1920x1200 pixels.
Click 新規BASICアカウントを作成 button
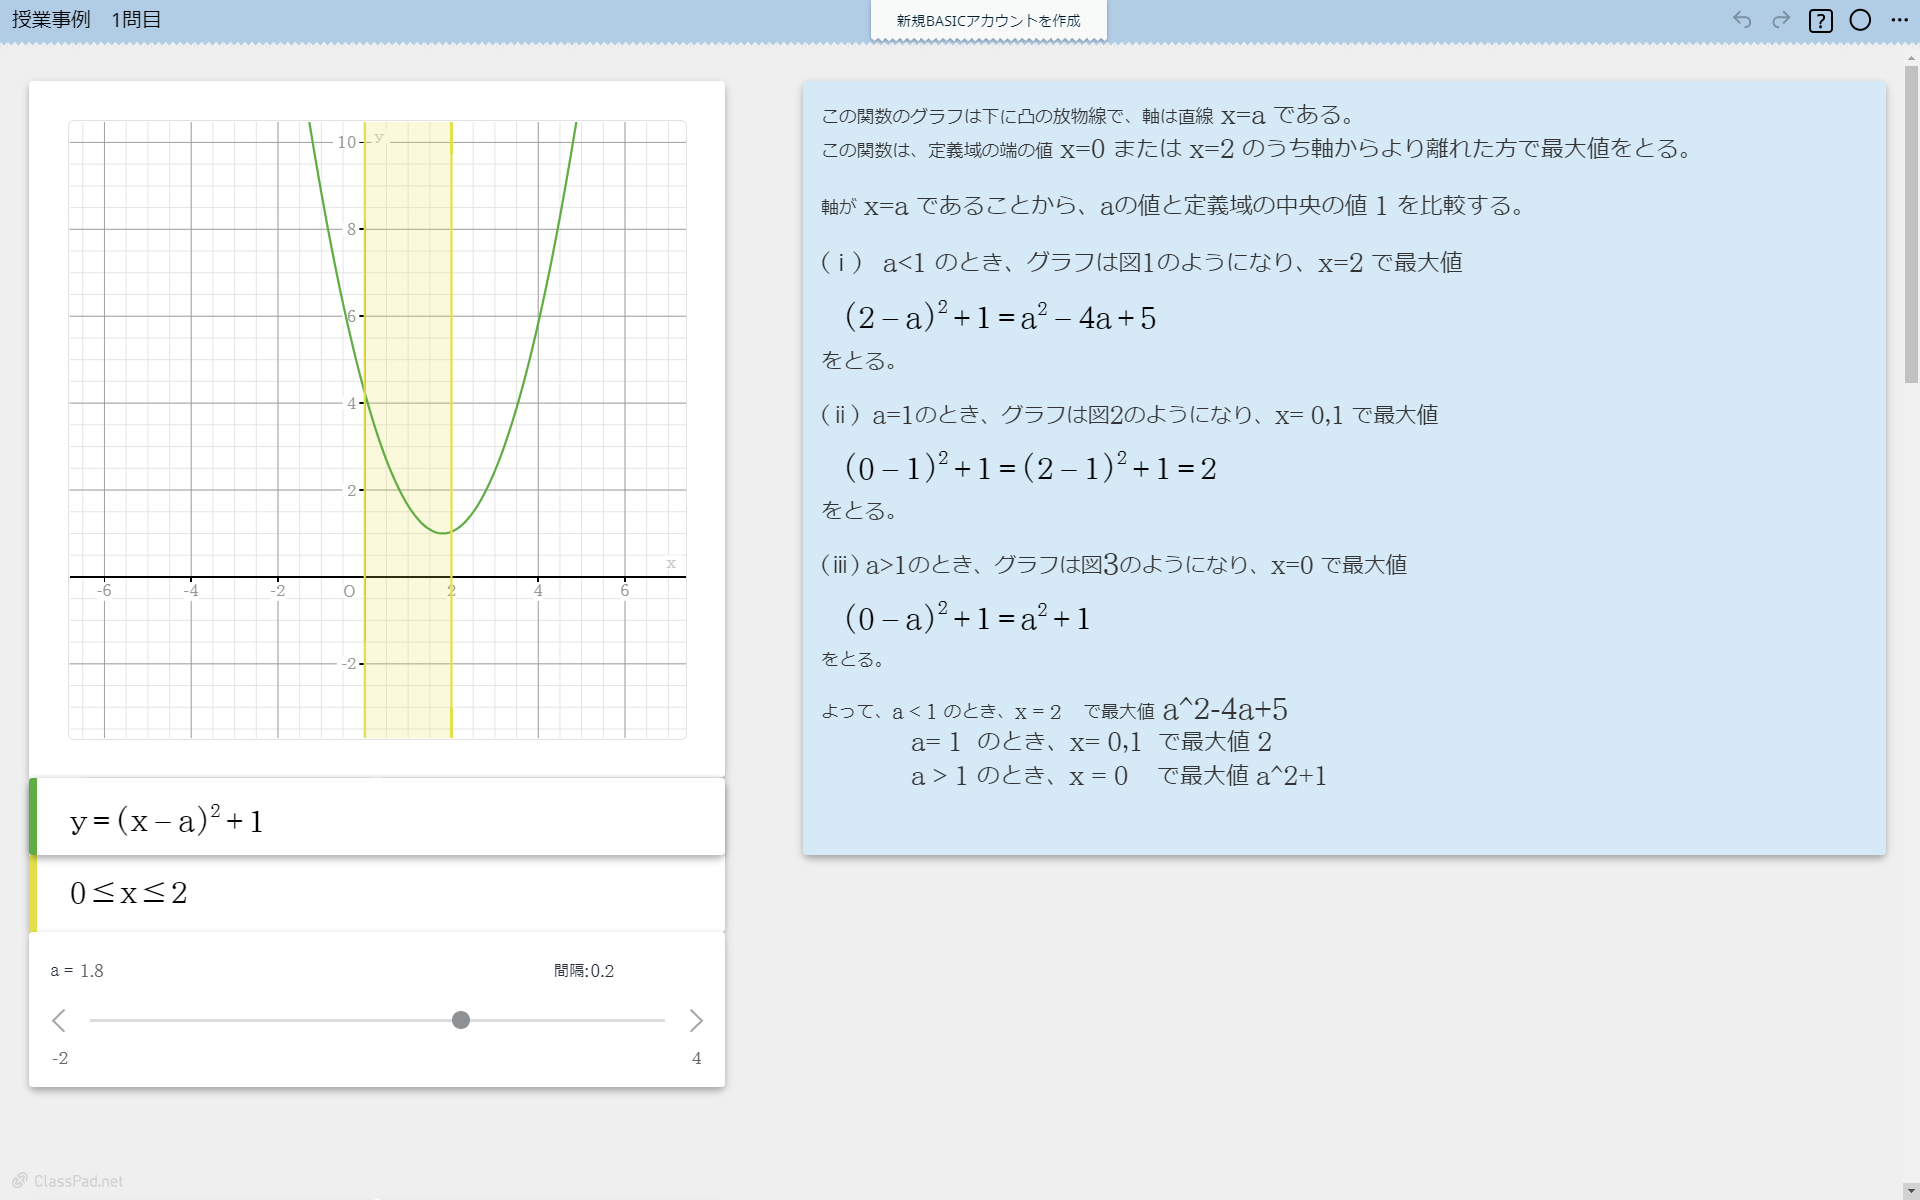tap(988, 20)
